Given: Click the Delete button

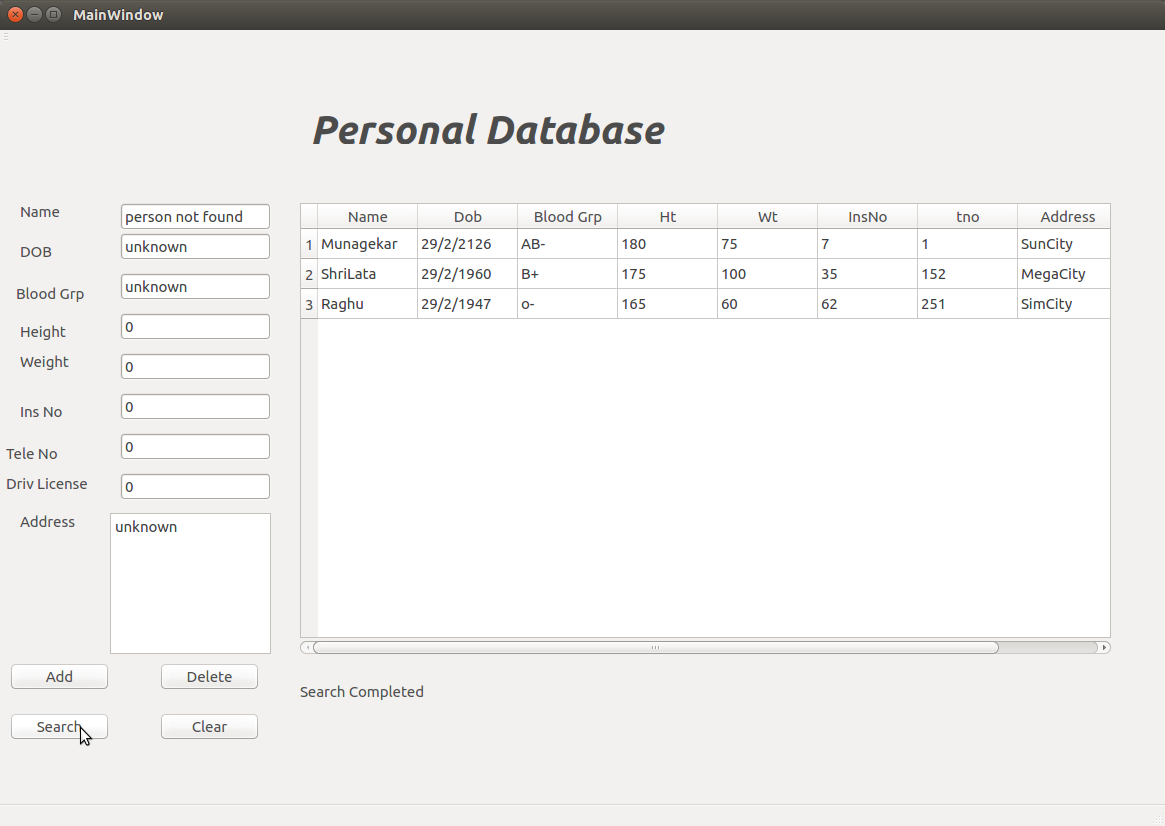Looking at the screenshot, I should (x=209, y=676).
